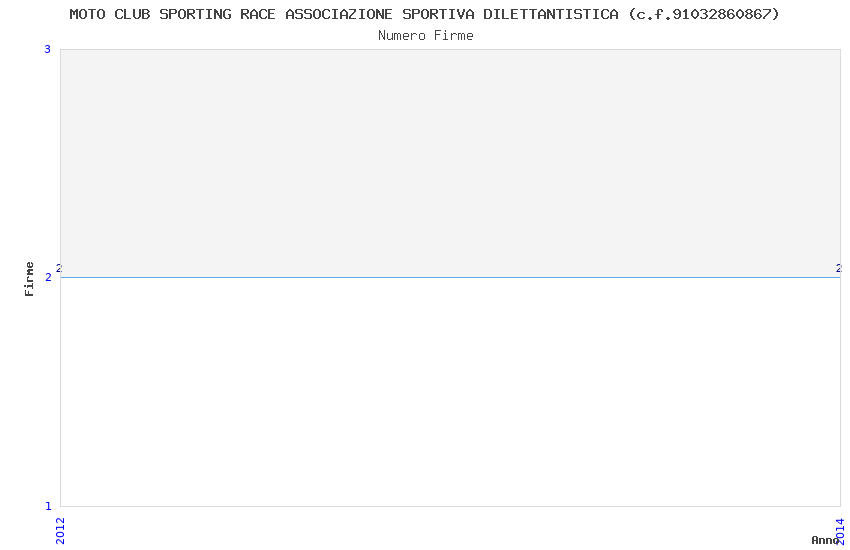Viewport: 850px width, 550px height.
Task: Click the chart title MOTO CLUB SPORTING RACE
Action: point(424,14)
